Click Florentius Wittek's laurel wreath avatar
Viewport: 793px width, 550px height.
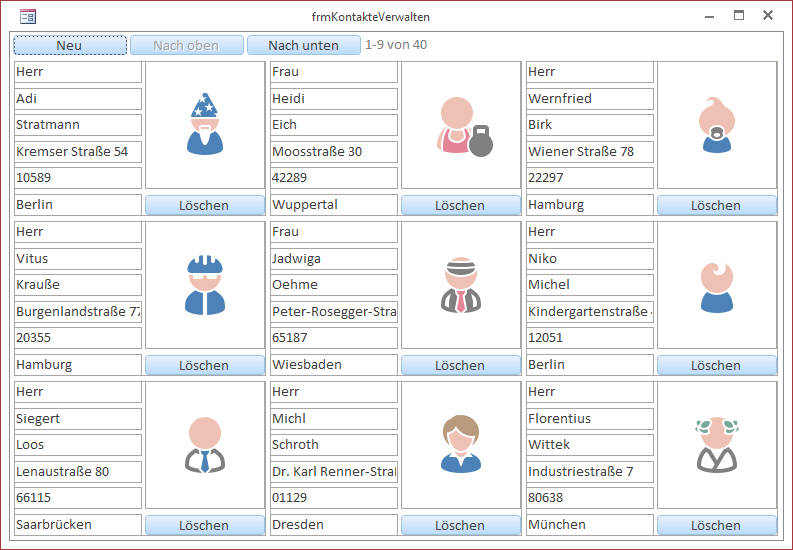(716, 445)
